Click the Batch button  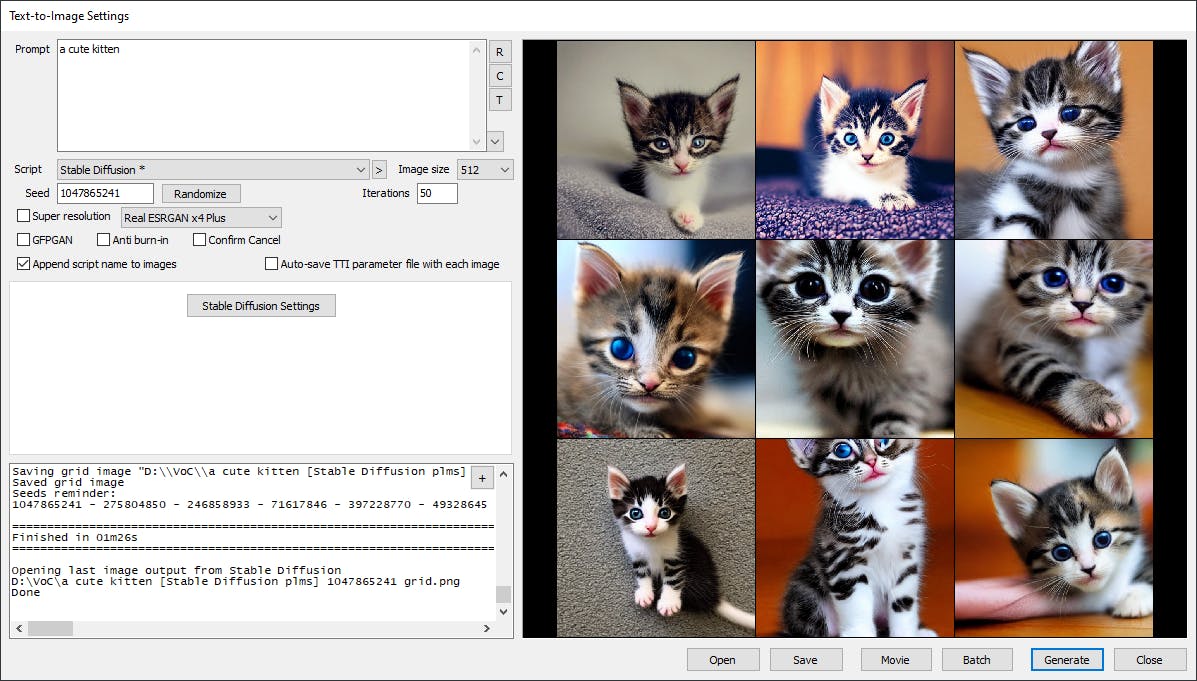tap(976, 660)
